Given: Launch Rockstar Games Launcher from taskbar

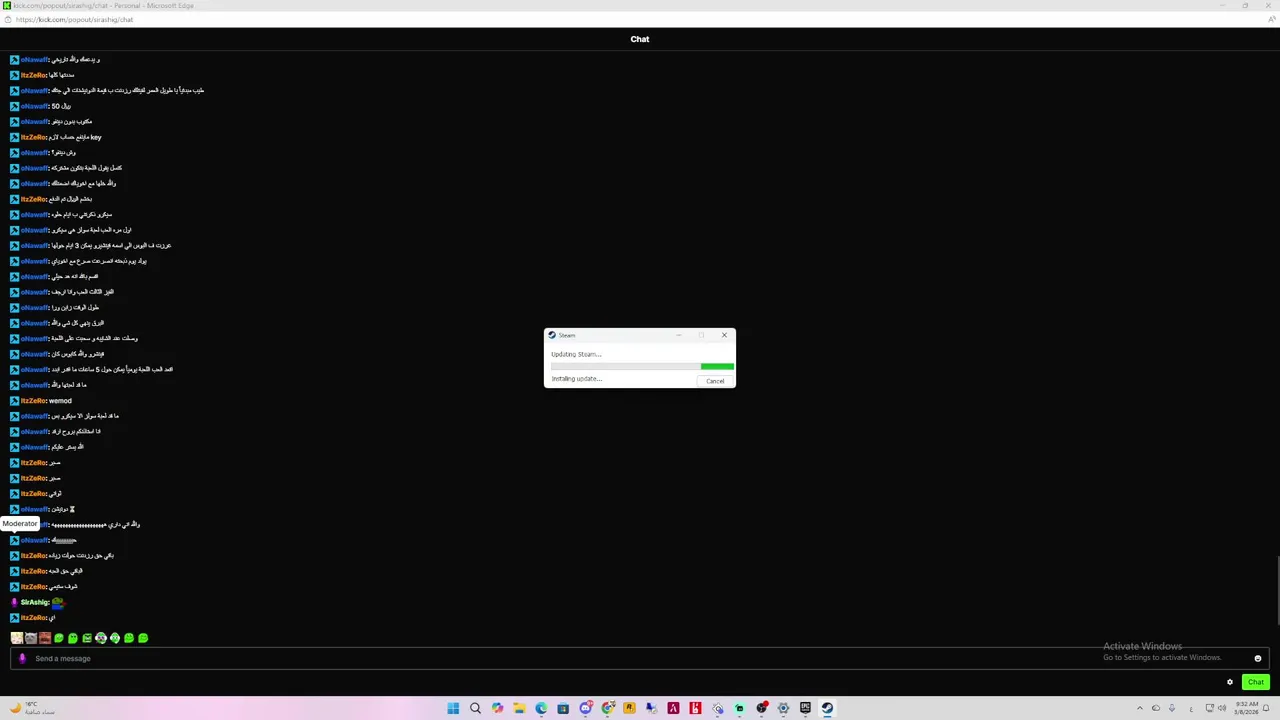Looking at the screenshot, I should tap(629, 708).
